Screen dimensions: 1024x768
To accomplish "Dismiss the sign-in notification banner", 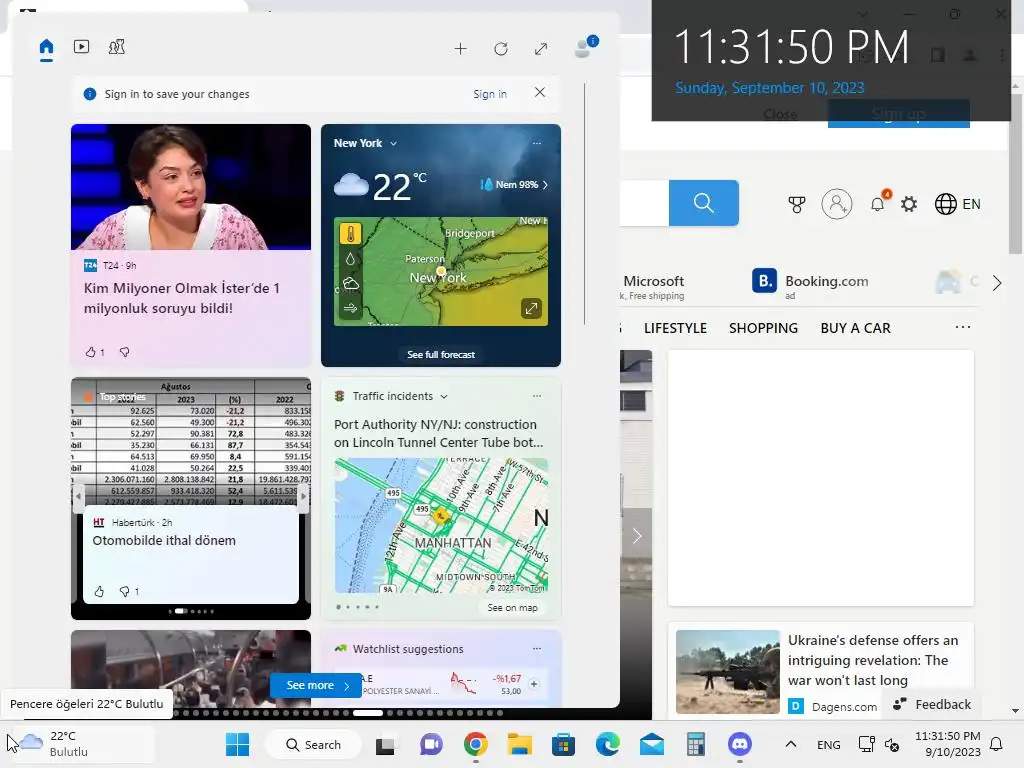I will coord(540,93).
